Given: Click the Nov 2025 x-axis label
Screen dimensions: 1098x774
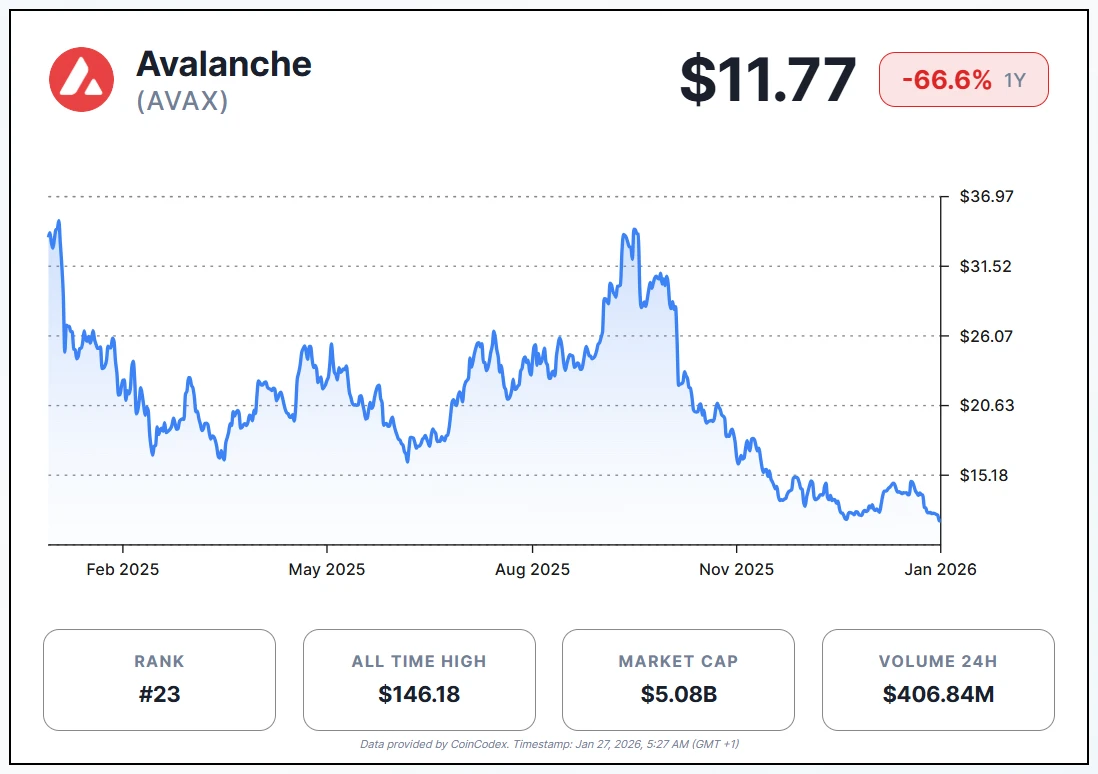Looking at the screenshot, I should click(x=736, y=570).
